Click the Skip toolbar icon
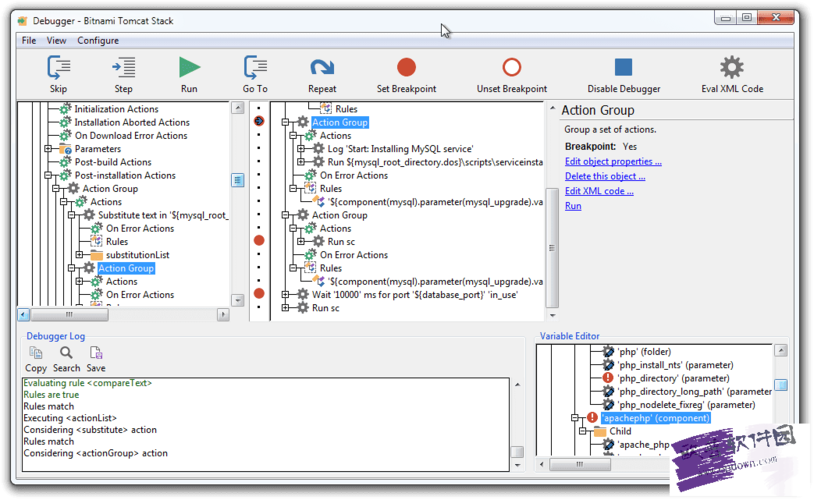 [x=59, y=67]
